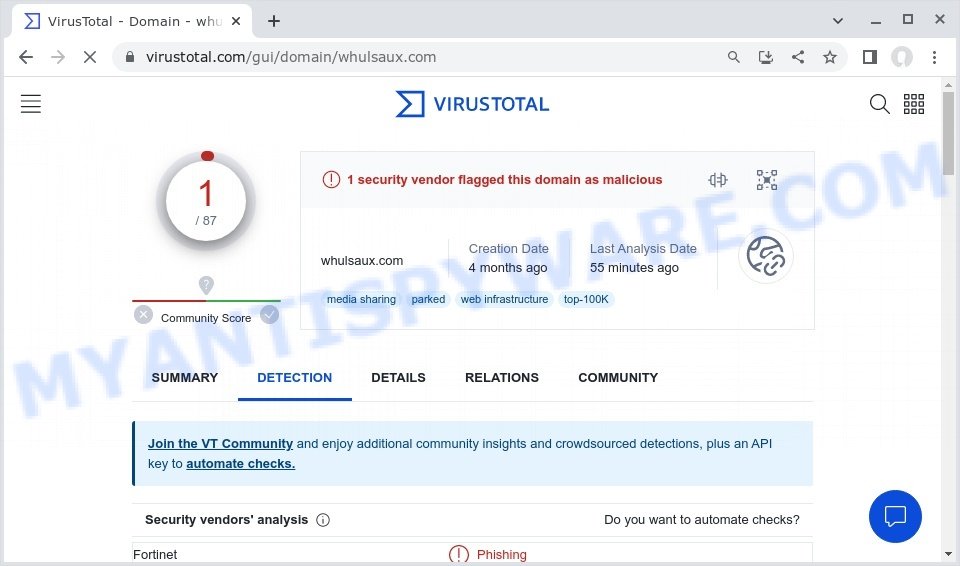Screen dimensions: 960x566
Task: Click the web infrastructure tag
Action: pyautogui.click(x=504, y=299)
